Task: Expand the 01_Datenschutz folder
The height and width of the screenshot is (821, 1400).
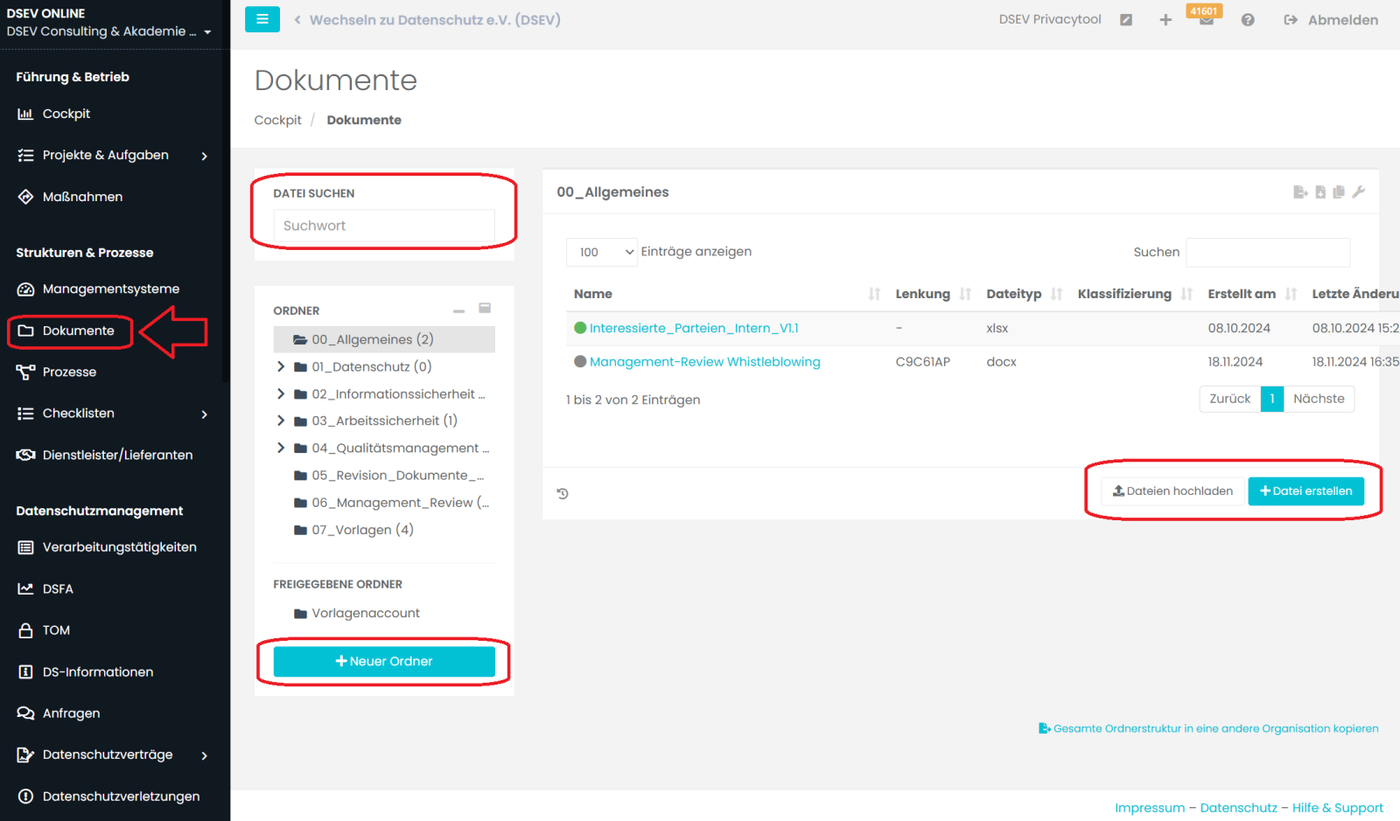Action: coord(281,367)
